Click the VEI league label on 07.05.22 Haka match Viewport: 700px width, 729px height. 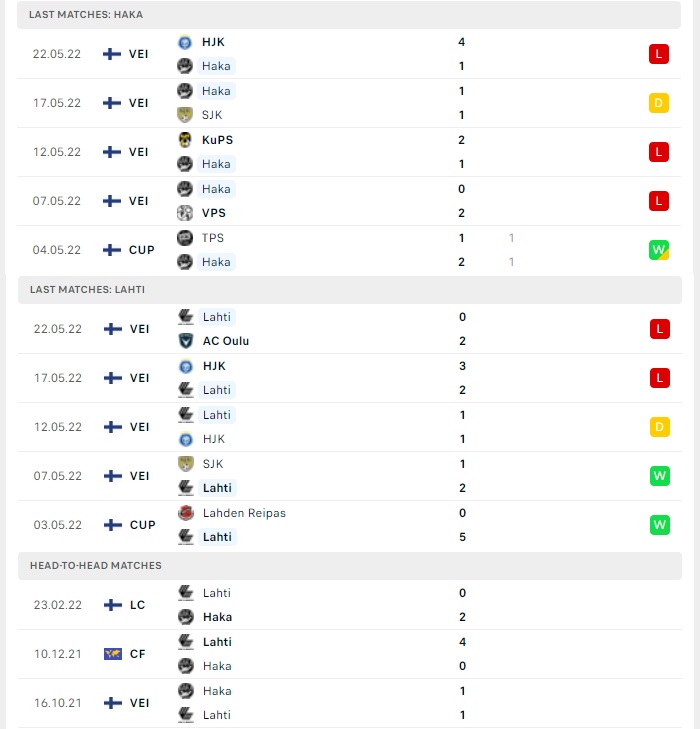coord(139,201)
